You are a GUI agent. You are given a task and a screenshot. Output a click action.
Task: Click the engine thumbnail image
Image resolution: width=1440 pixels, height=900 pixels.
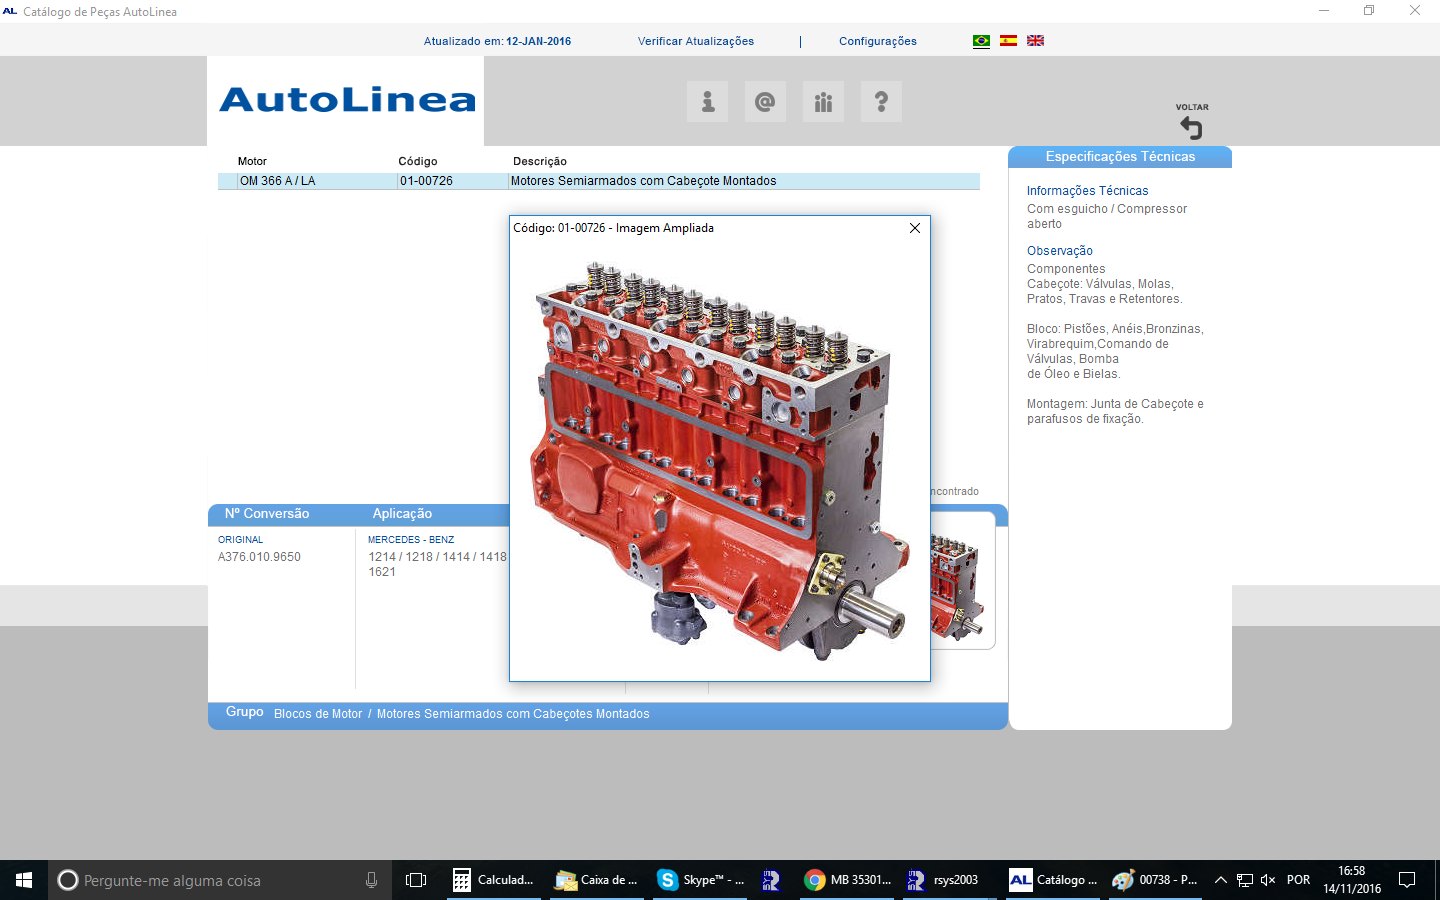[x=960, y=585]
